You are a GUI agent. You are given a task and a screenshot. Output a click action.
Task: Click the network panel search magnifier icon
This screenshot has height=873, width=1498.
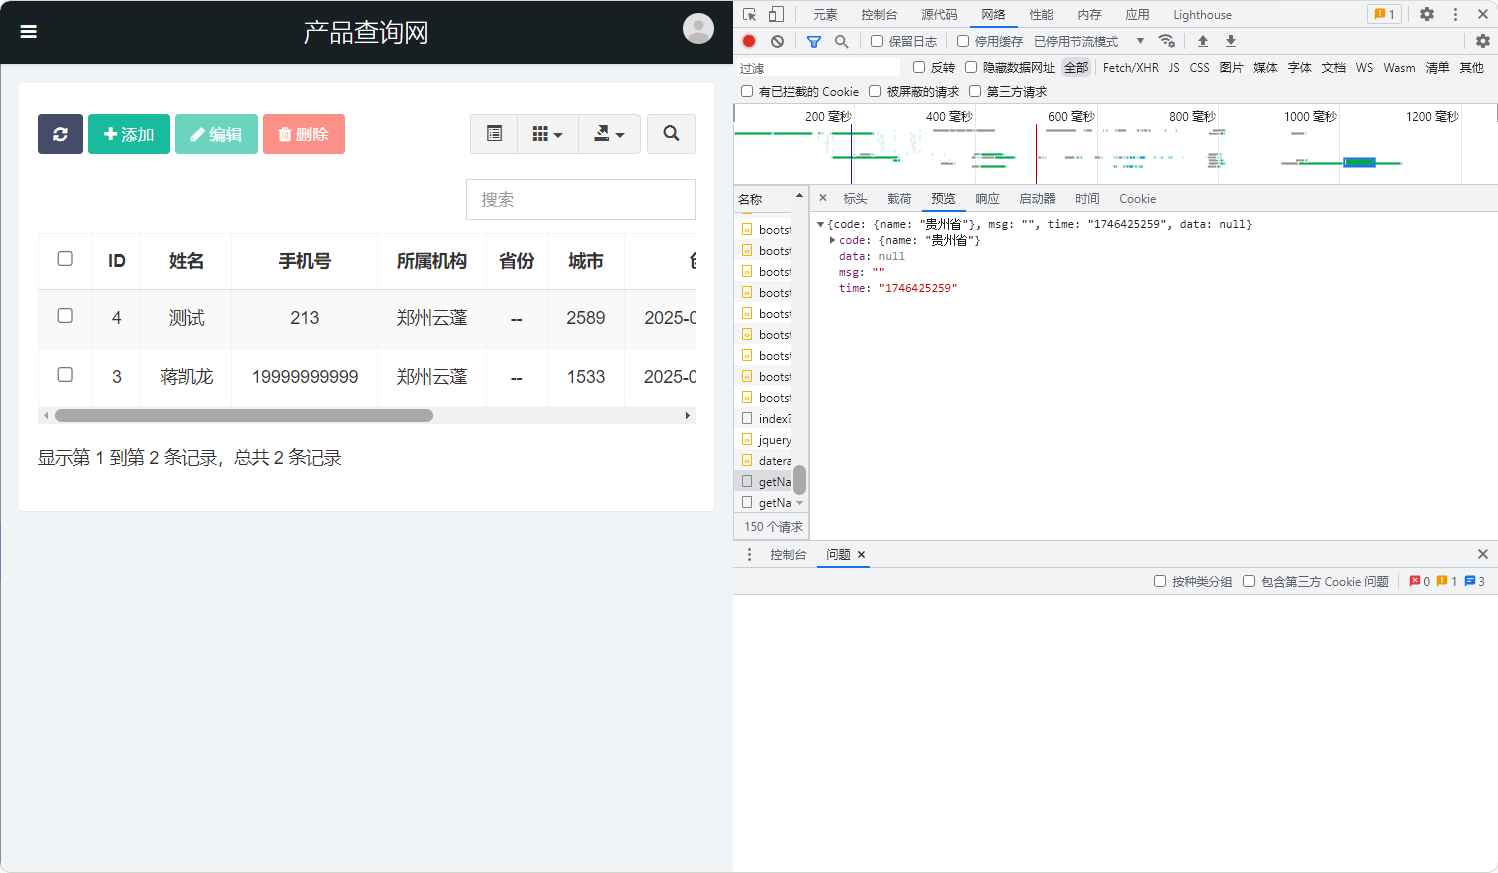tap(841, 41)
